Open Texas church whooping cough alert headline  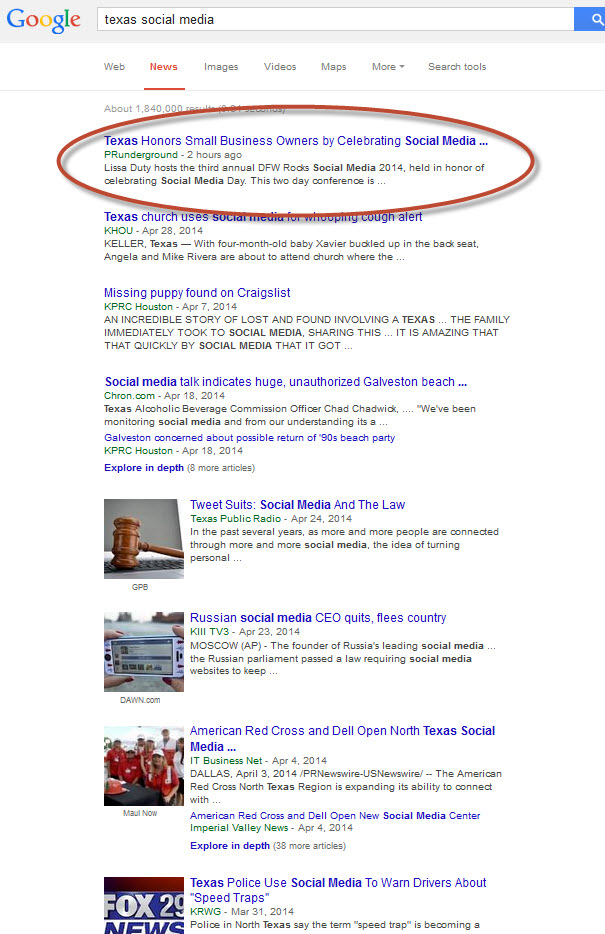pyautogui.click(x=263, y=217)
